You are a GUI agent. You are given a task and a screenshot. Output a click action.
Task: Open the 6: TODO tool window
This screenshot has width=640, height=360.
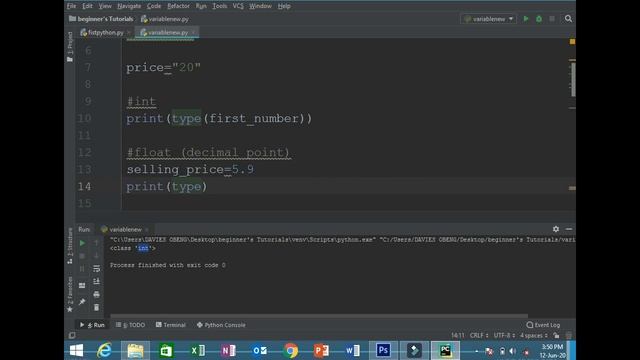130,325
